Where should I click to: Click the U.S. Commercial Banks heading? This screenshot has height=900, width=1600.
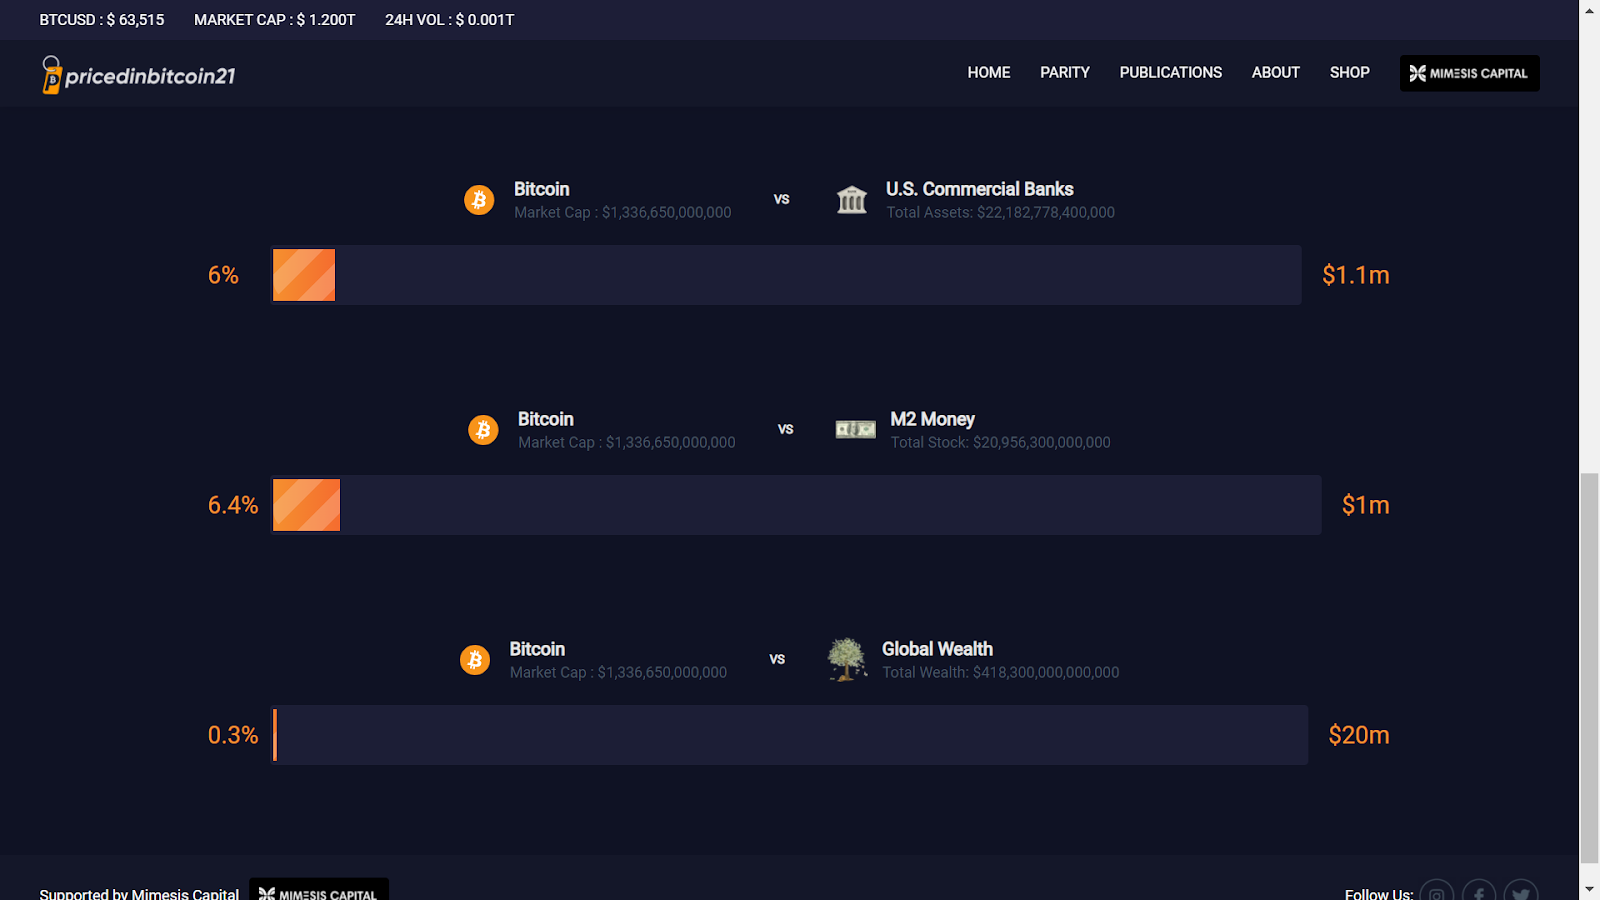click(980, 189)
